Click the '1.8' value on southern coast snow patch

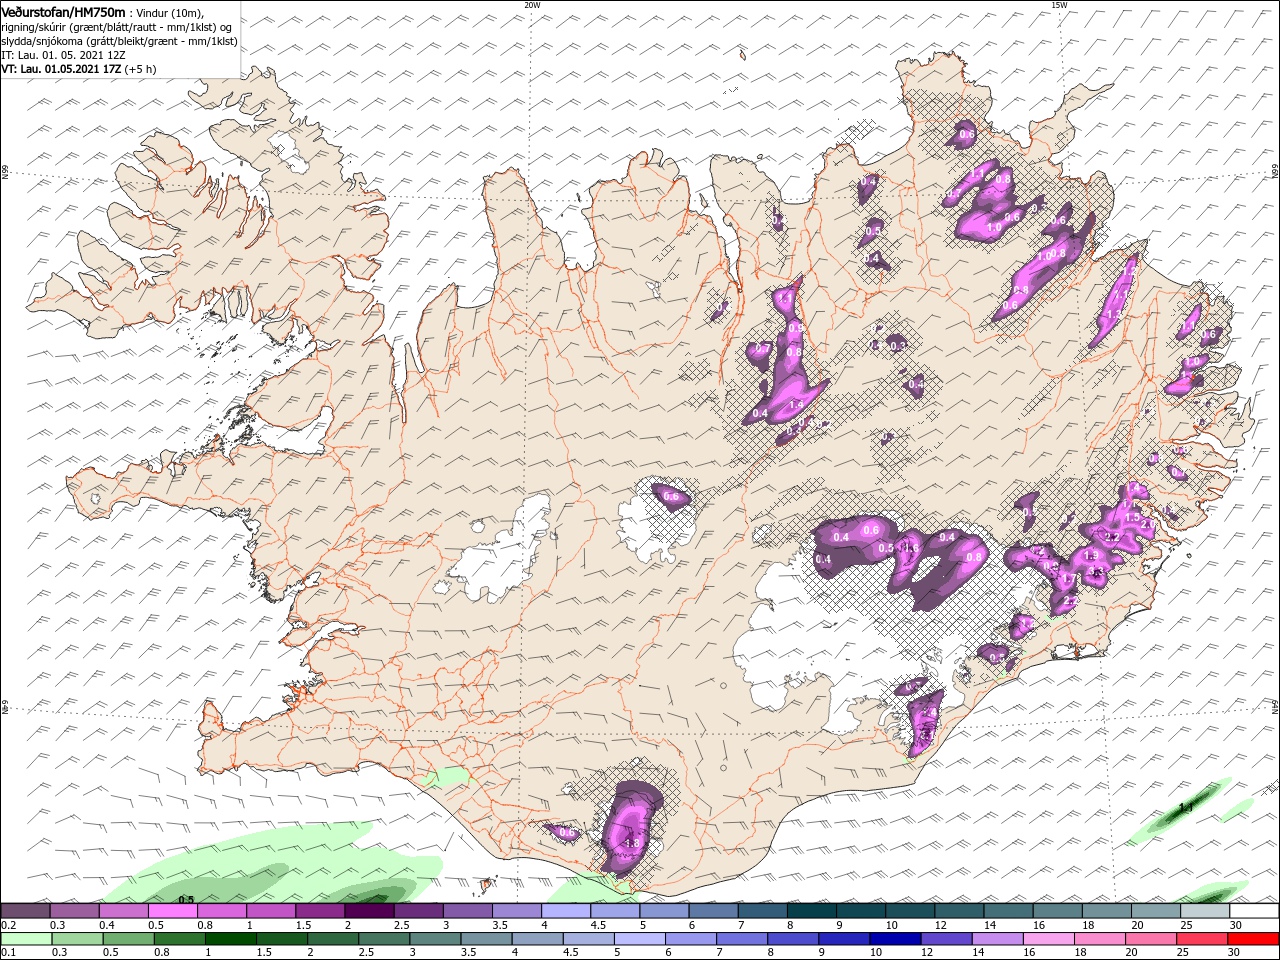pos(631,843)
